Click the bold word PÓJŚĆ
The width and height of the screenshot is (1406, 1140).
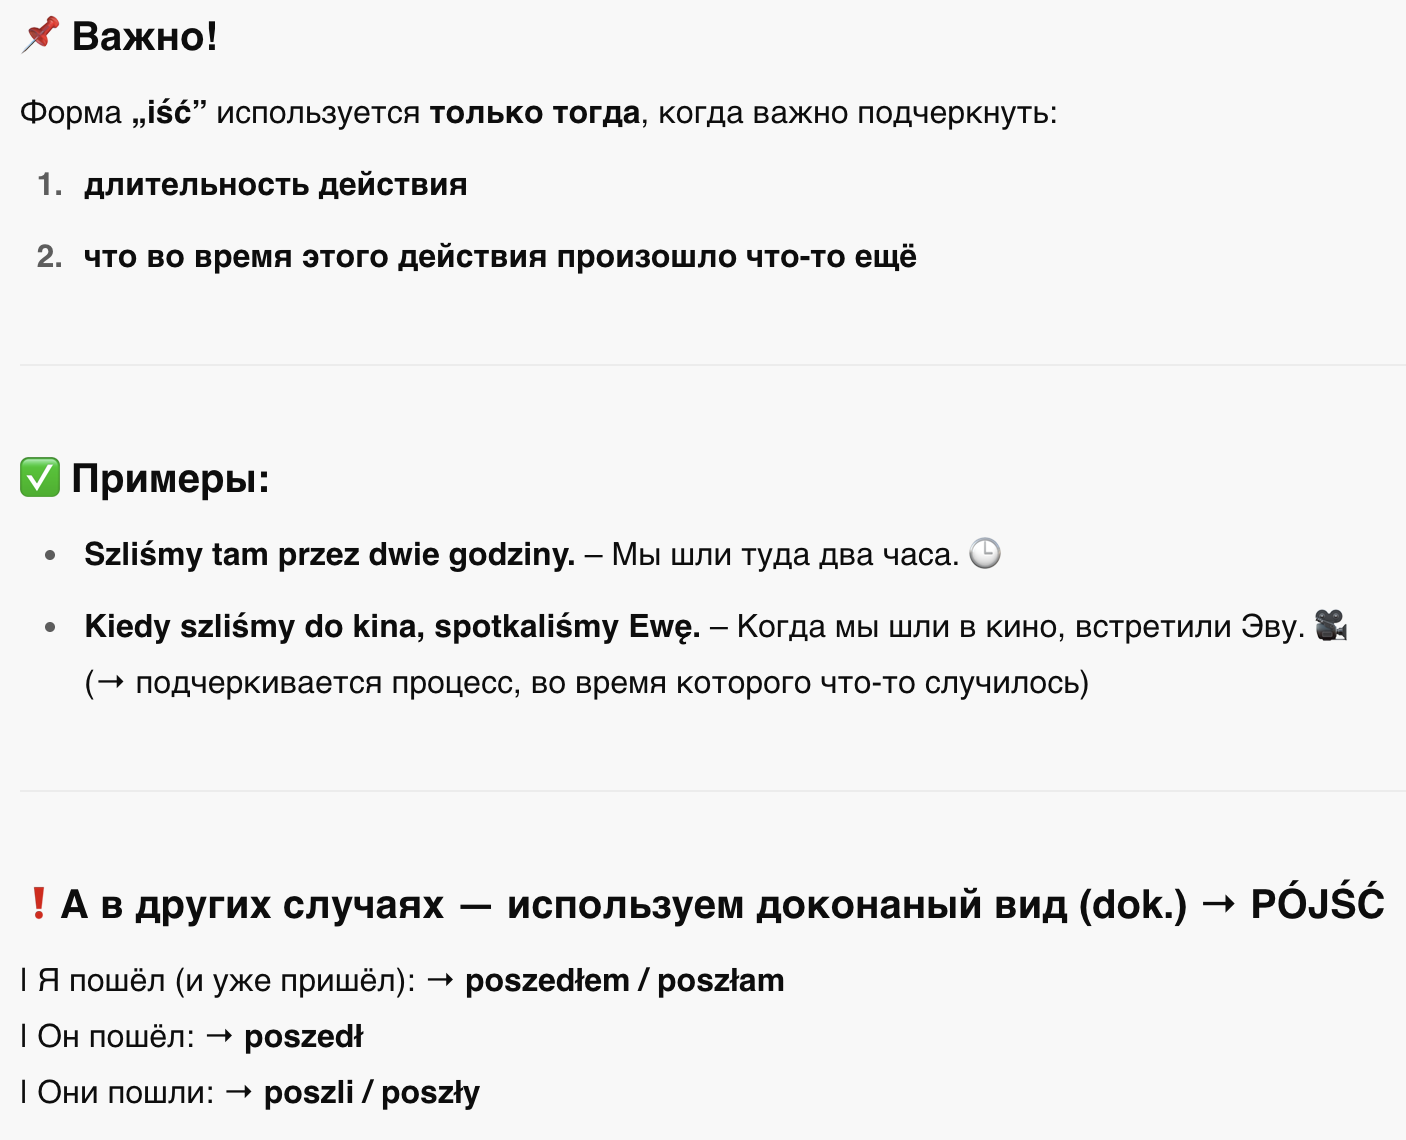tap(1317, 902)
